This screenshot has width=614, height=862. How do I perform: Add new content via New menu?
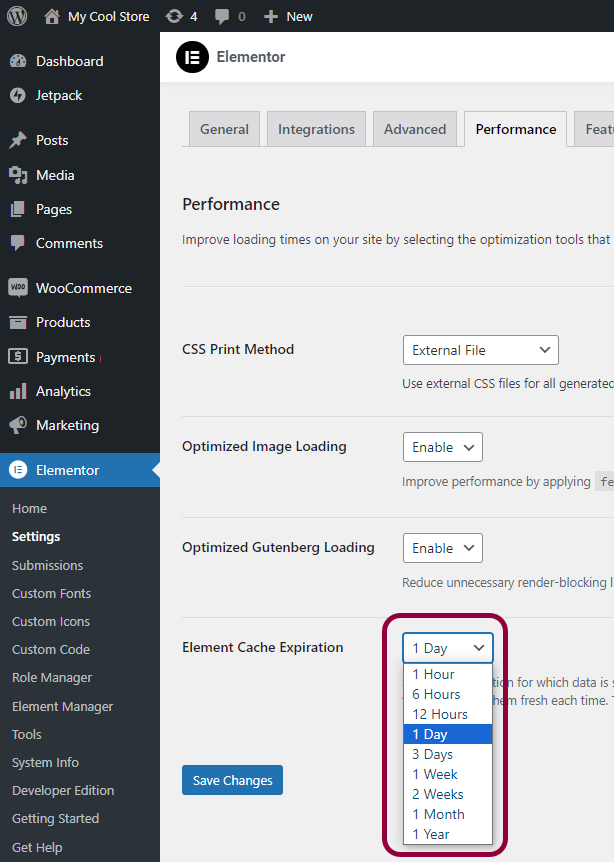click(288, 16)
